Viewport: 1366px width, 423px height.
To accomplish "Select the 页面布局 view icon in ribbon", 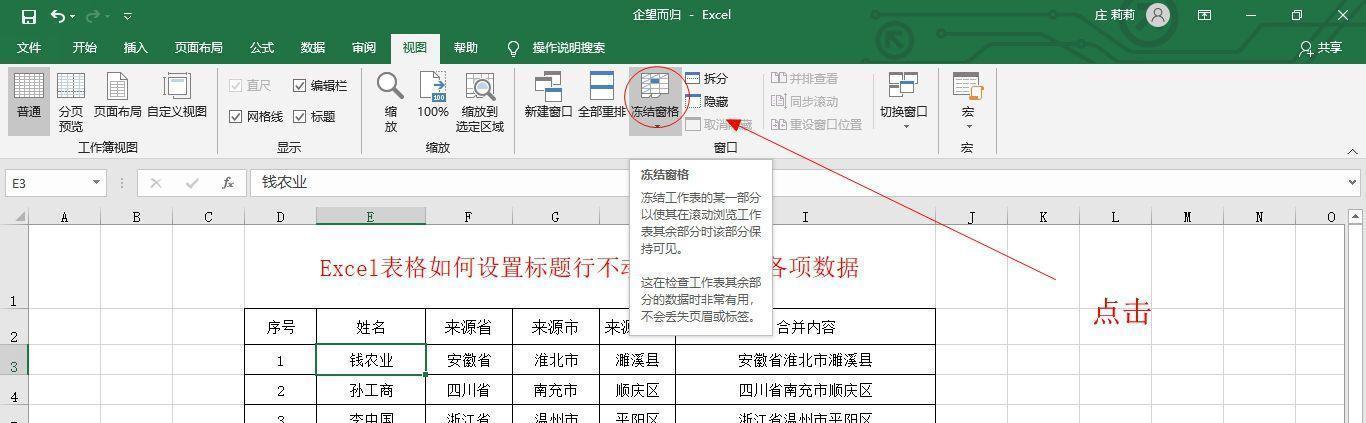I will tap(117, 96).
